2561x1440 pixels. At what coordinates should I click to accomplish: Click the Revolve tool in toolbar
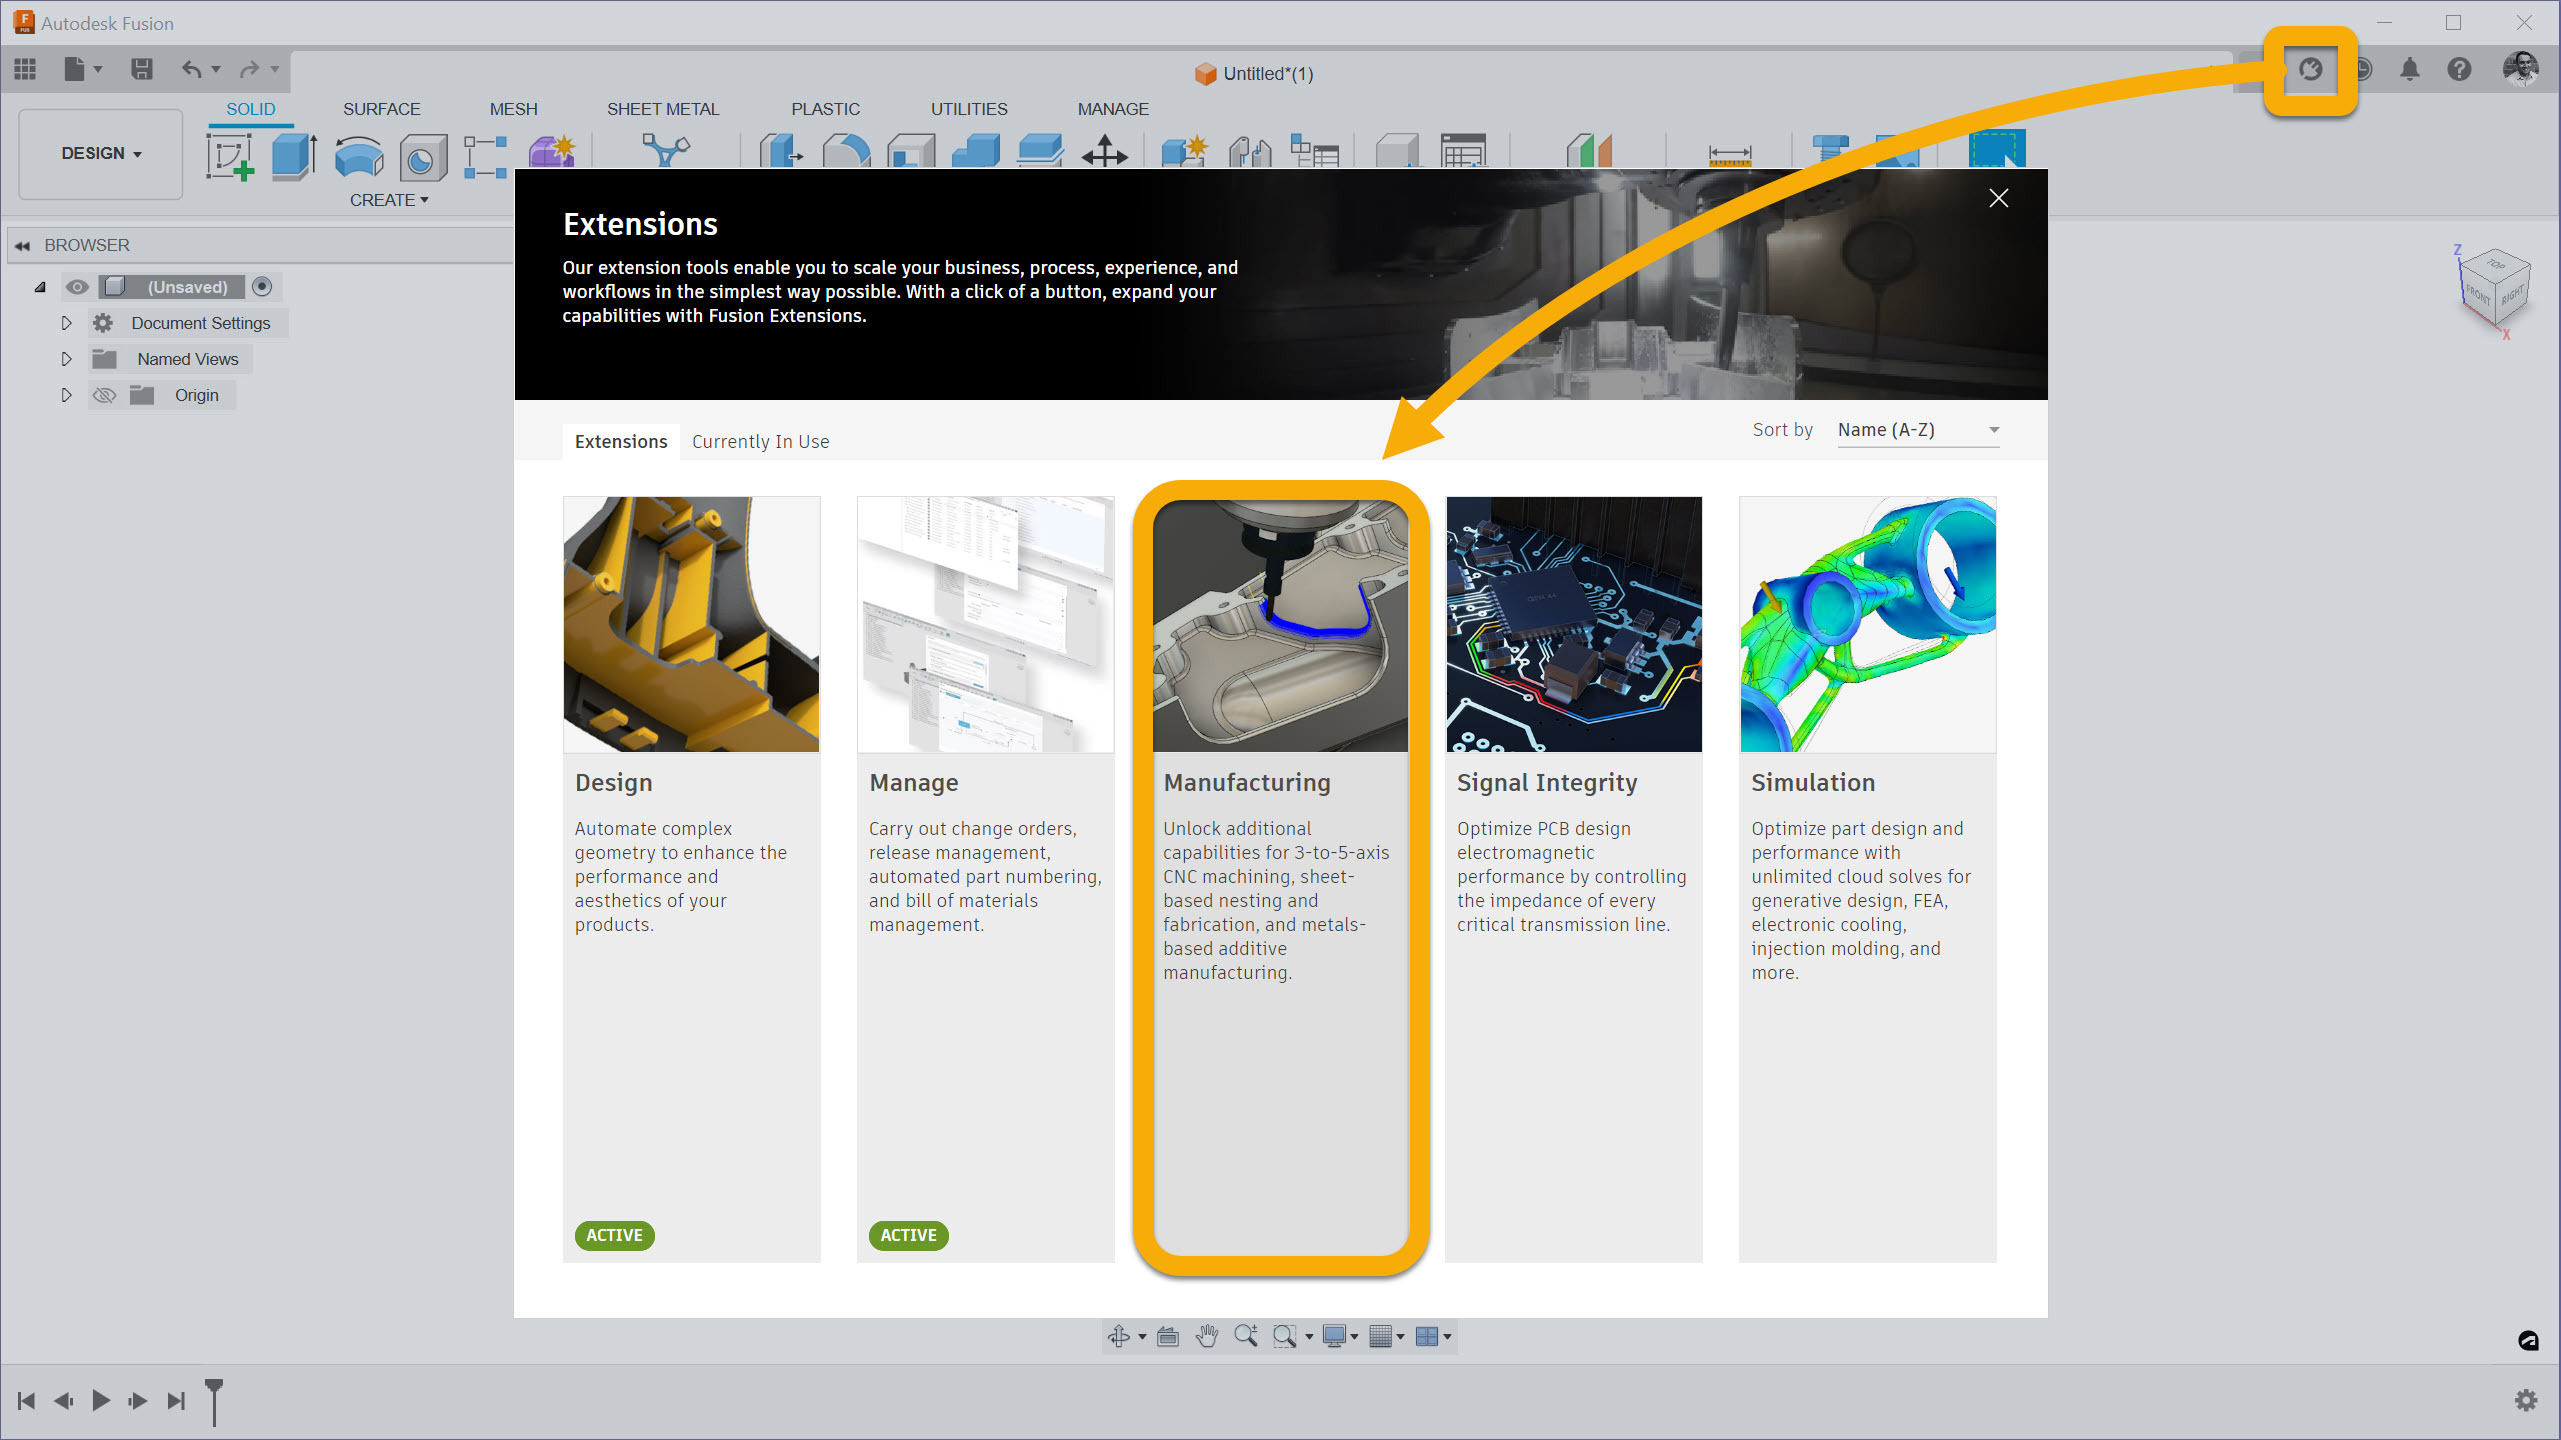tap(359, 158)
